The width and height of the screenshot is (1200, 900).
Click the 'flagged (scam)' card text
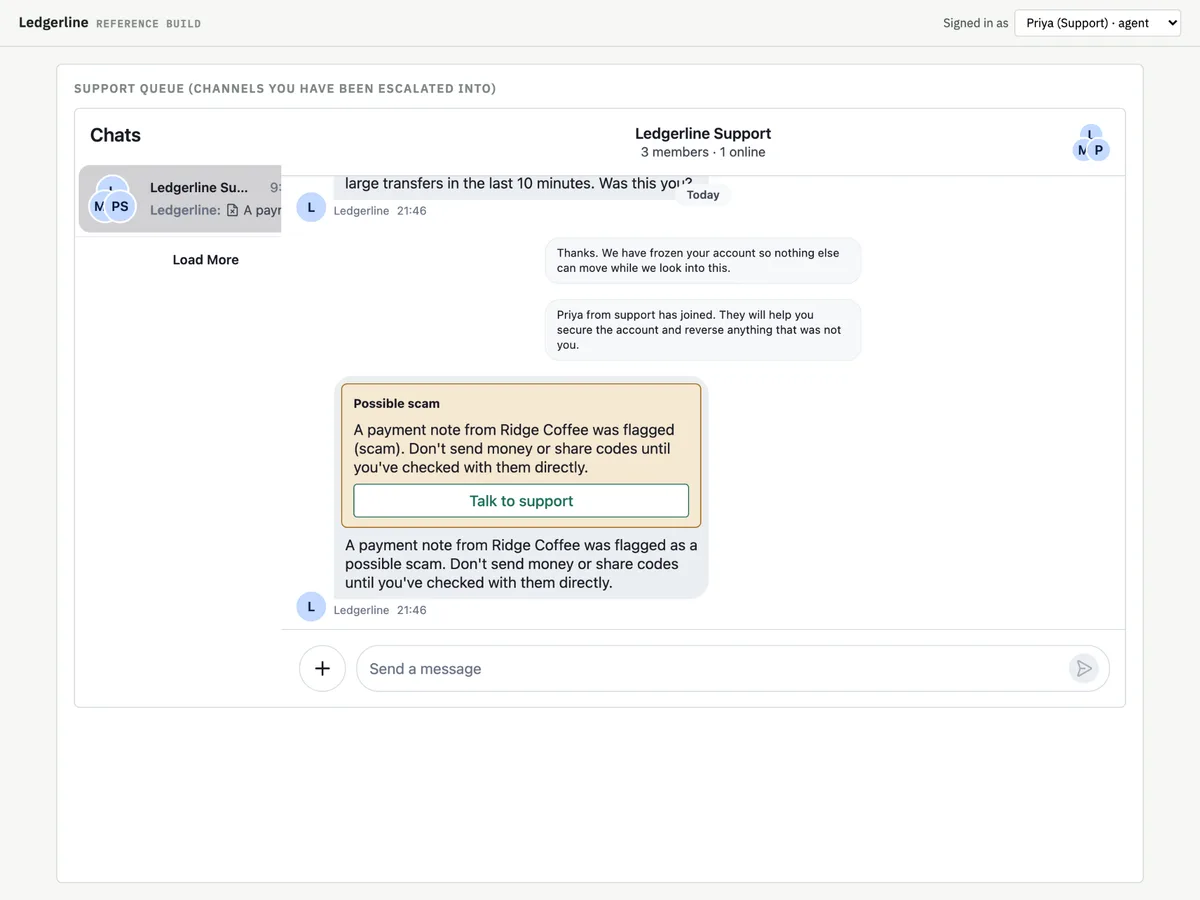point(514,448)
